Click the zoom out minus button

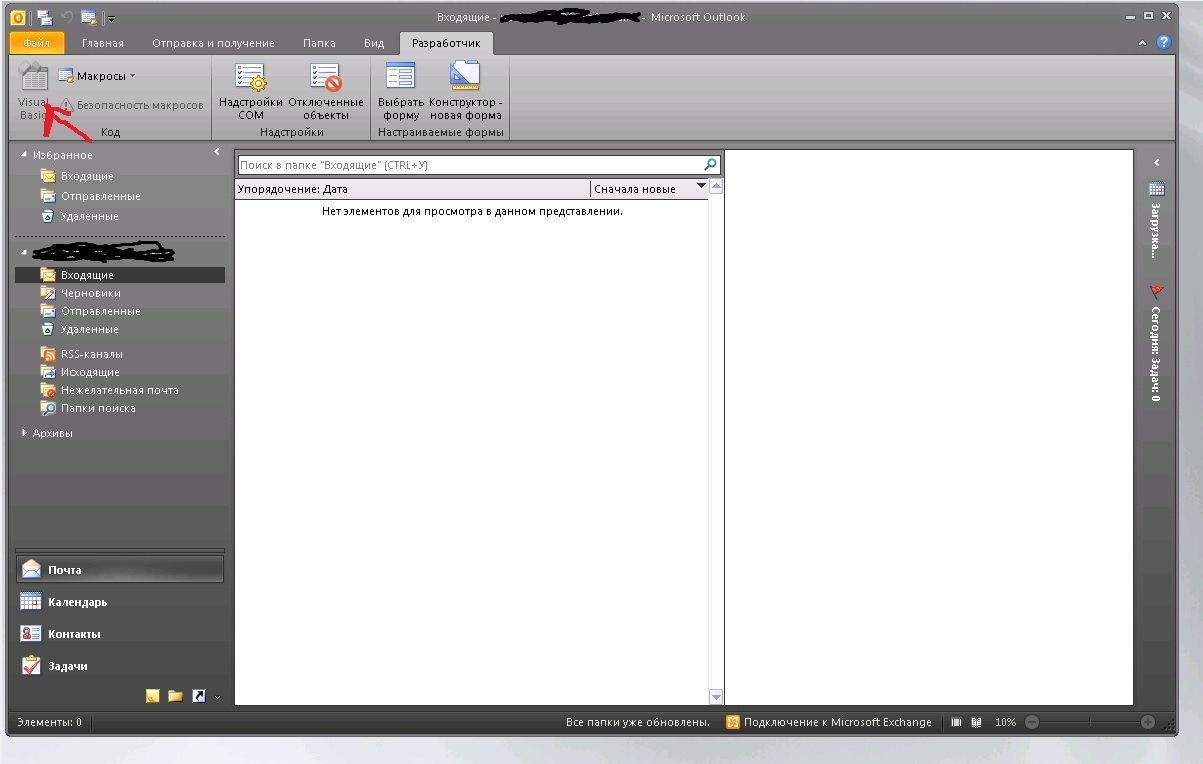click(1032, 722)
